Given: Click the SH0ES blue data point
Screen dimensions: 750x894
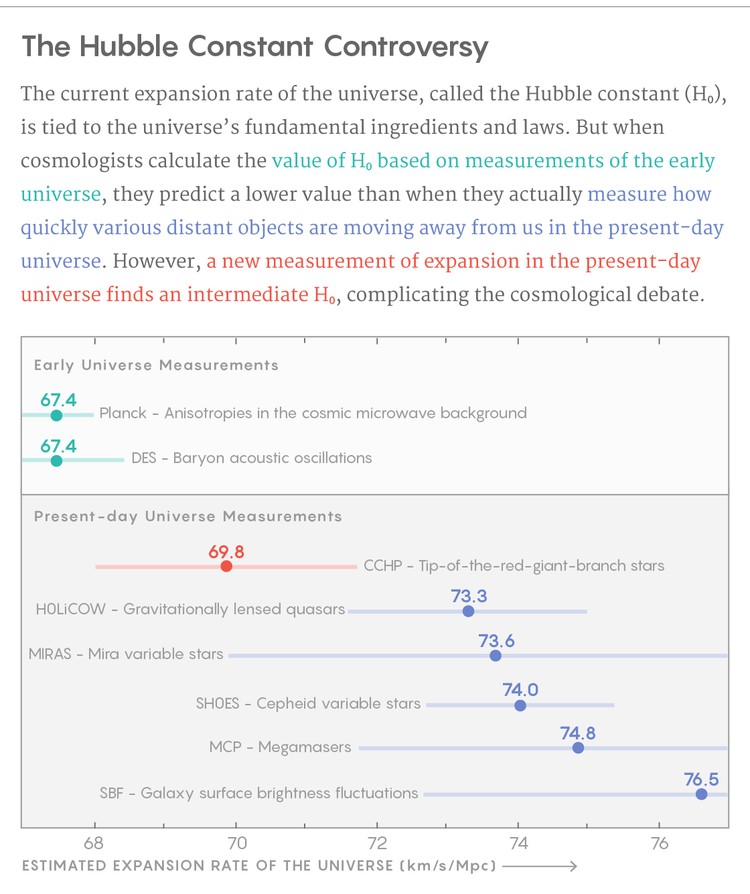Looking at the screenshot, I should coord(520,705).
